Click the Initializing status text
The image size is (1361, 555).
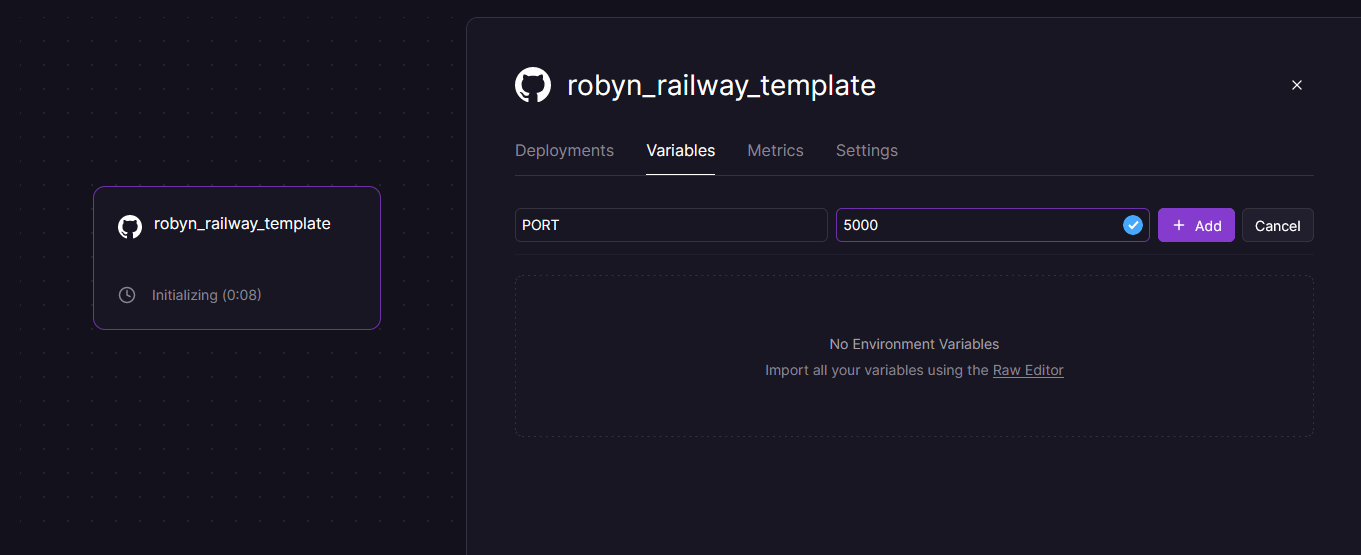[x=206, y=295]
